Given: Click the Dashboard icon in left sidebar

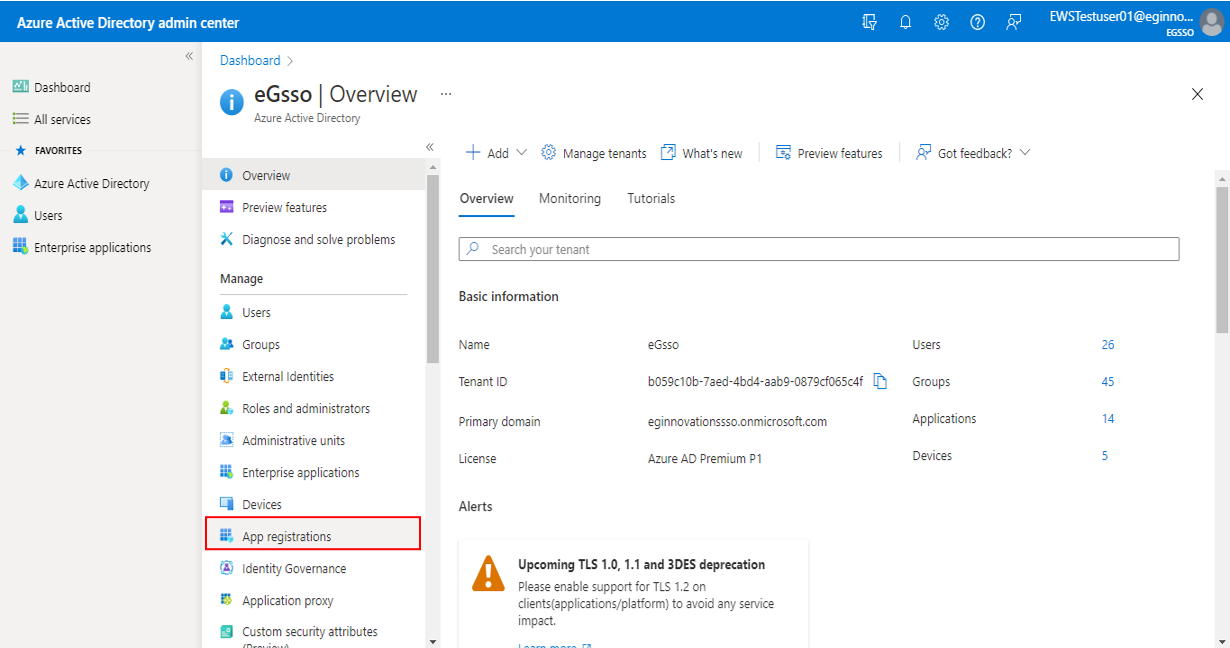Looking at the screenshot, I should tap(20, 87).
